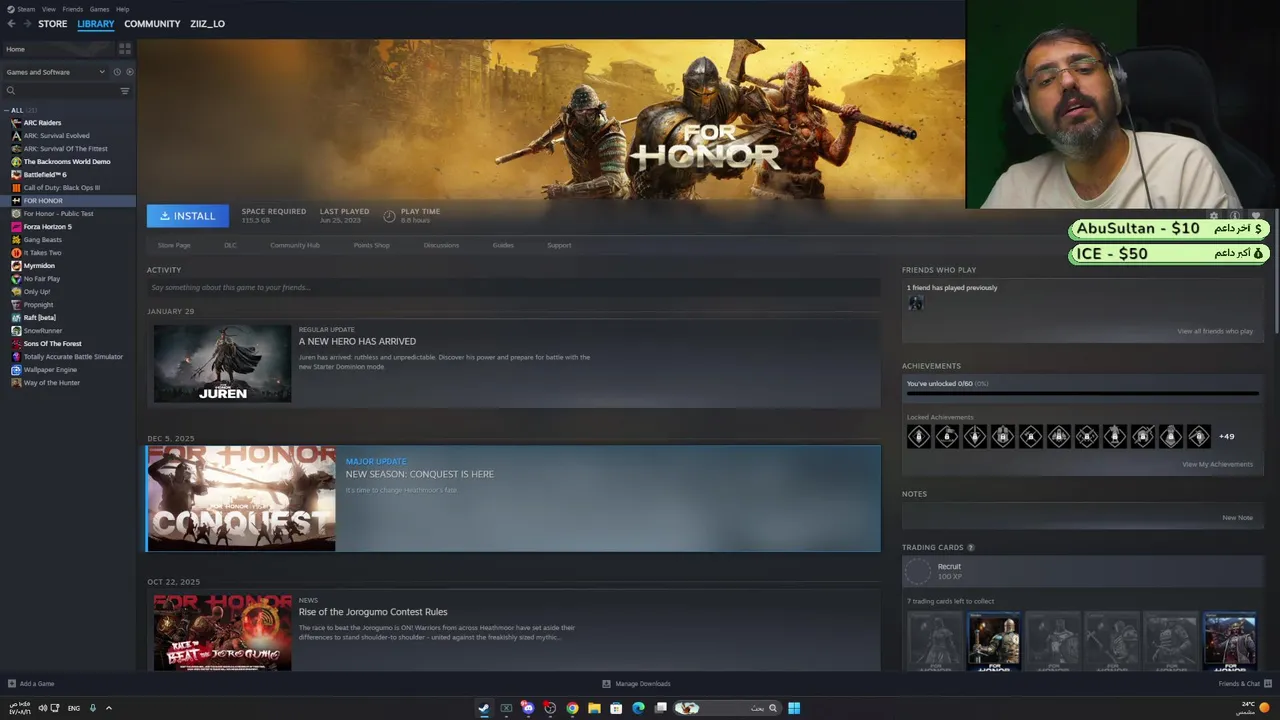
Task: Select Sons Of The Forest in library
Action: pyautogui.click(x=53, y=344)
